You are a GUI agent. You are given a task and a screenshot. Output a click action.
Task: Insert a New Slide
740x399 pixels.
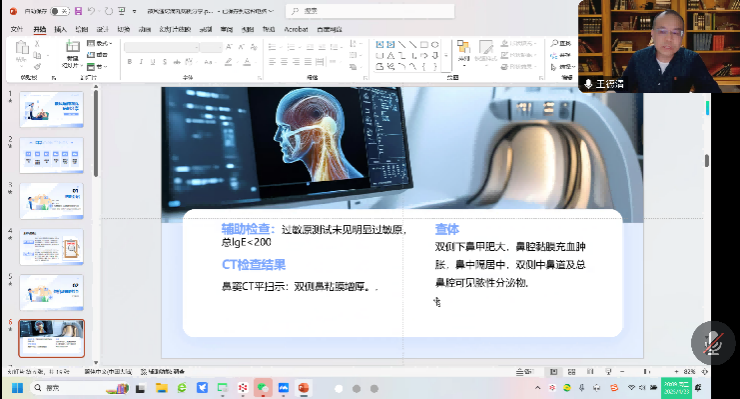(x=73, y=53)
